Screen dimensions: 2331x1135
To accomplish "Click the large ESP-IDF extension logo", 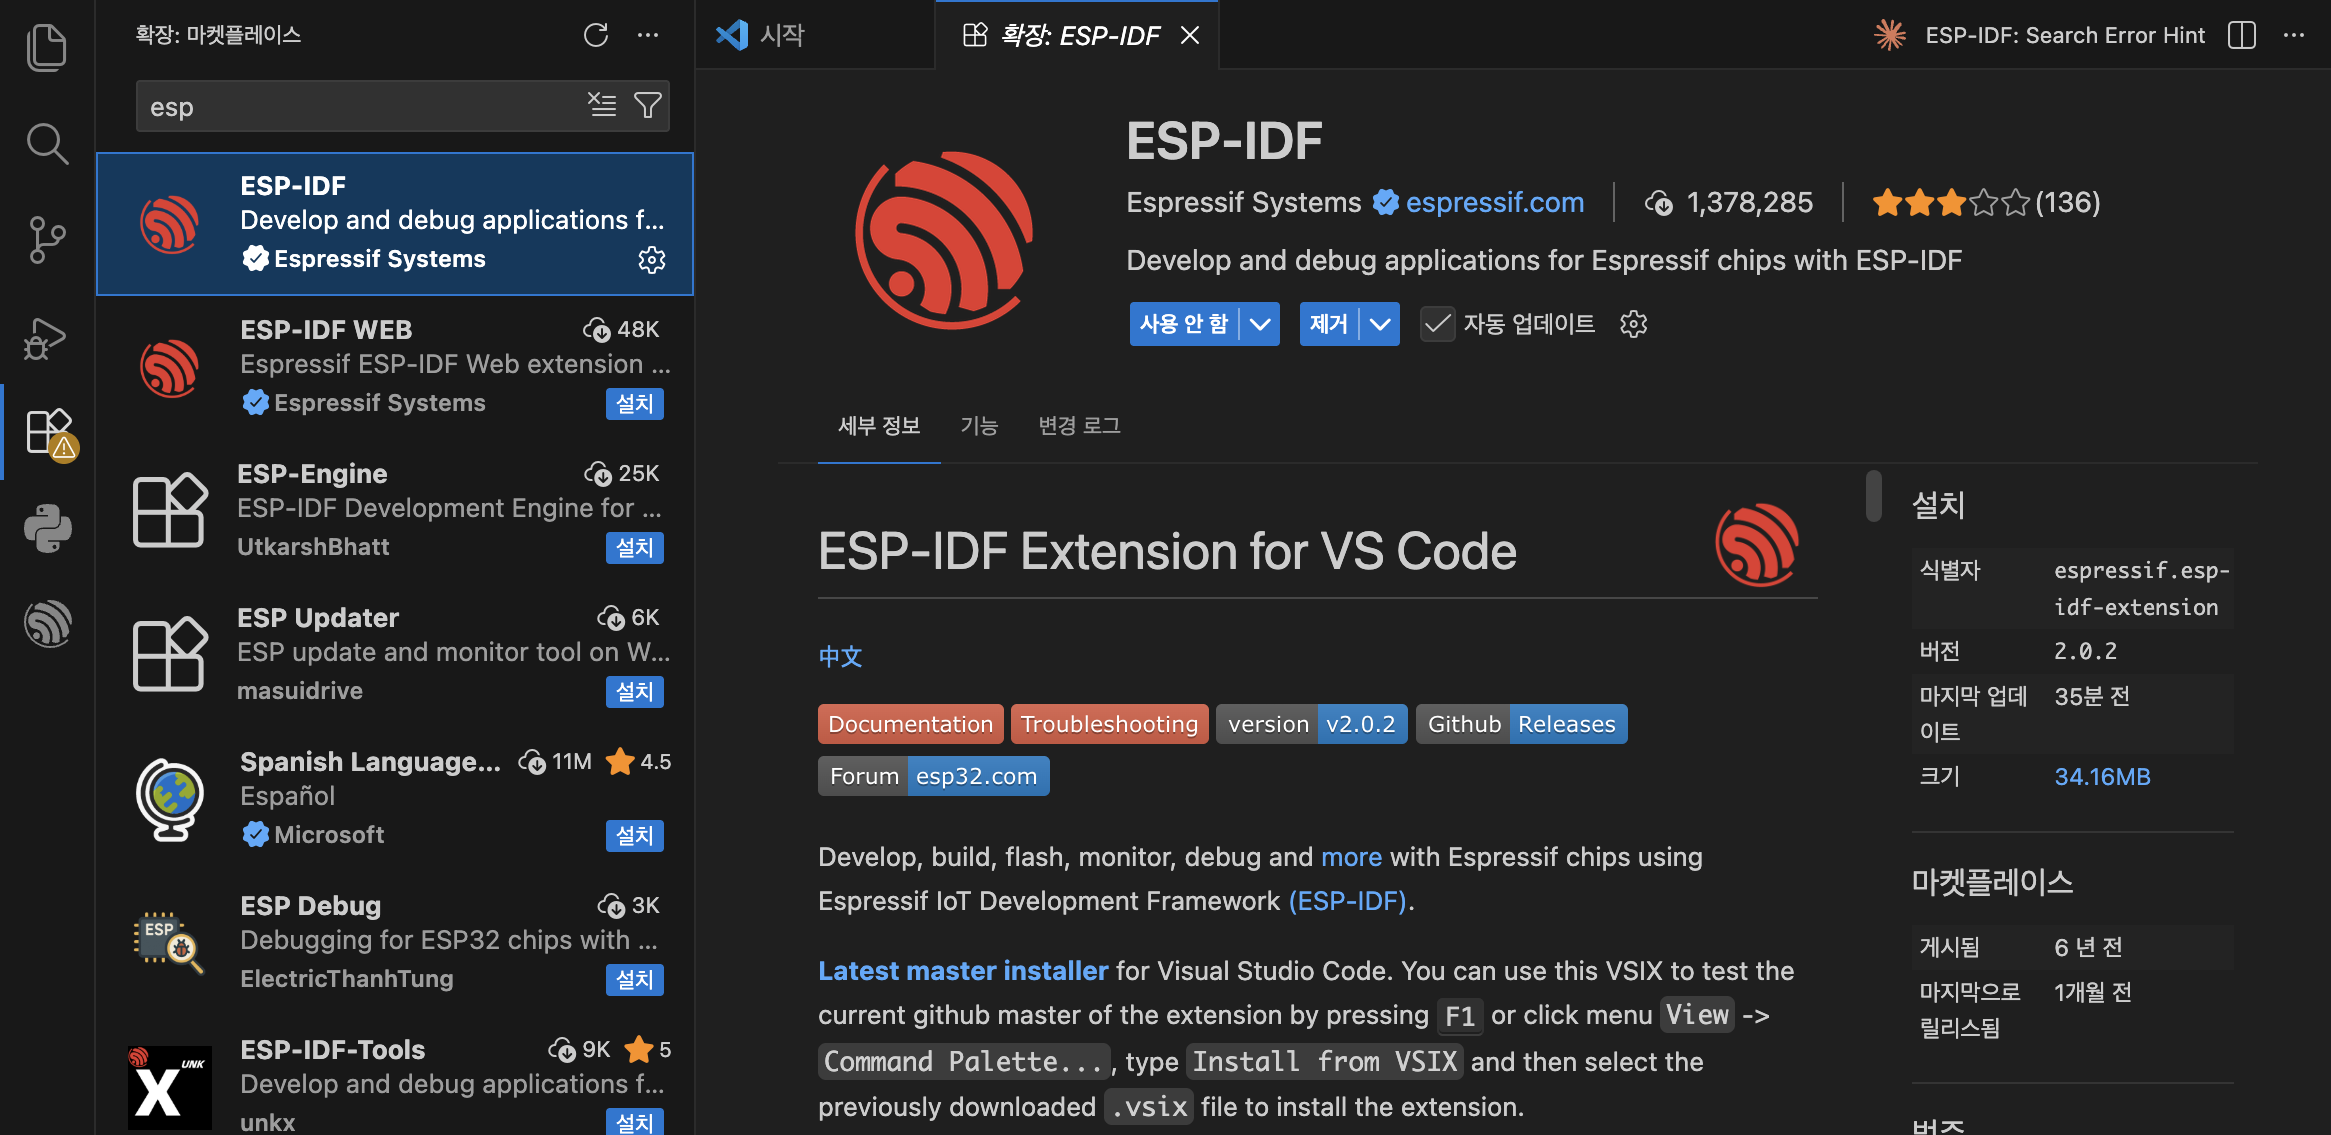I will point(945,240).
